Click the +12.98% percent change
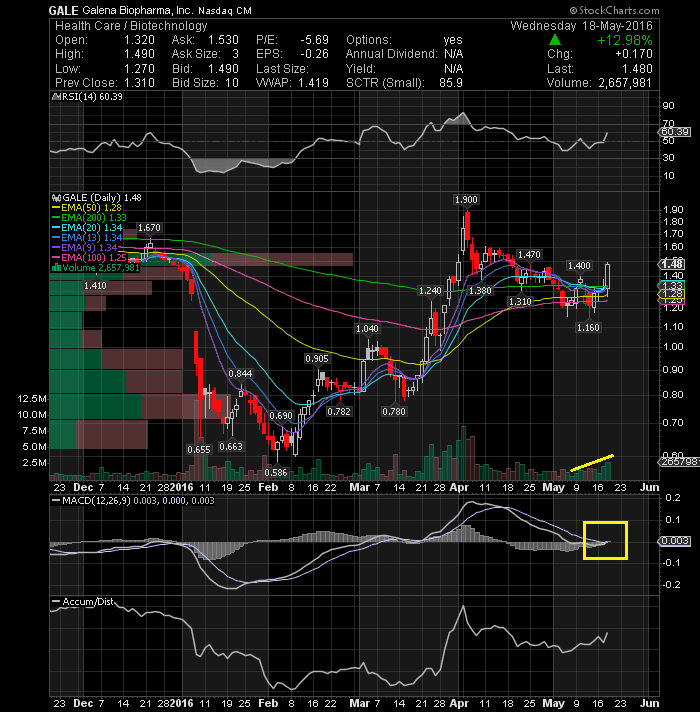This screenshot has width=700, height=712. (x=625, y=40)
